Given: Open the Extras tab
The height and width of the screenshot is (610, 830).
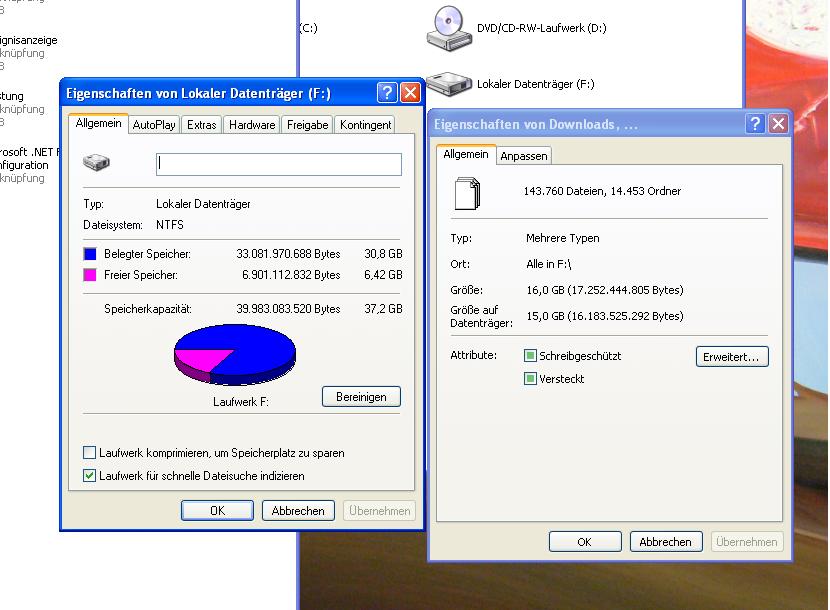Looking at the screenshot, I should [202, 125].
